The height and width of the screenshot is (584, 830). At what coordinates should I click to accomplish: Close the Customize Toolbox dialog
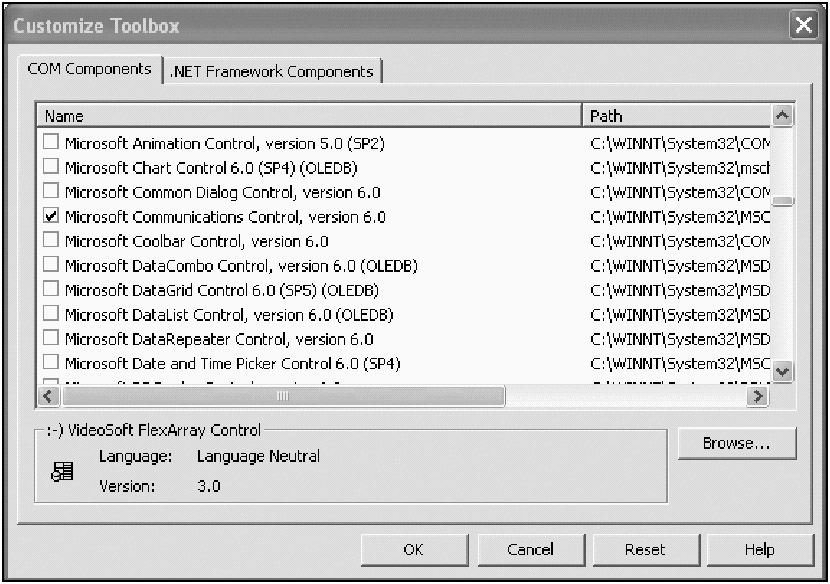click(x=803, y=25)
